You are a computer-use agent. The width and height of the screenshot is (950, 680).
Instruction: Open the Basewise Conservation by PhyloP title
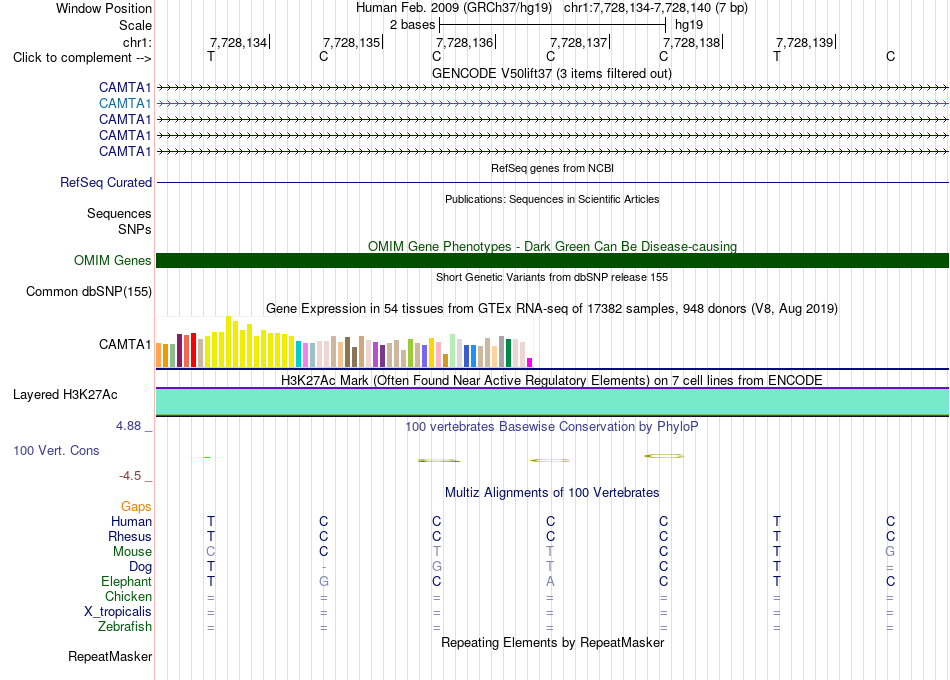pyautogui.click(x=552, y=427)
